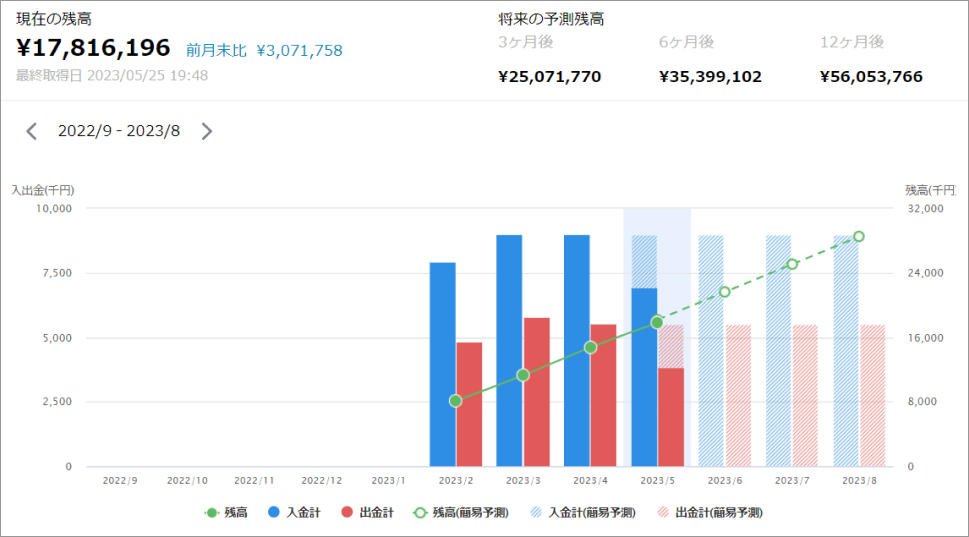969x537 pixels.
Task: Click the forecast 残高 point at 2023/6
Action: (x=725, y=292)
